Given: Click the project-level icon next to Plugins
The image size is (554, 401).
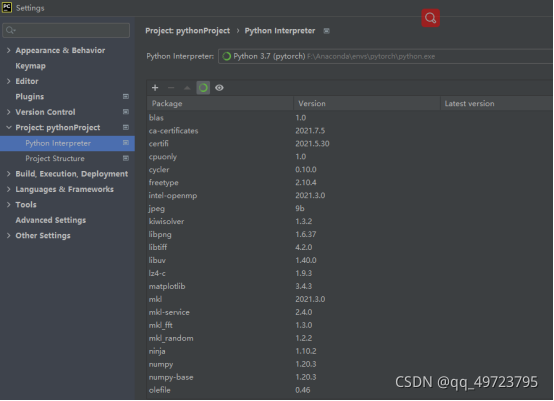Looking at the screenshot, I should click(x=125, y=96).
